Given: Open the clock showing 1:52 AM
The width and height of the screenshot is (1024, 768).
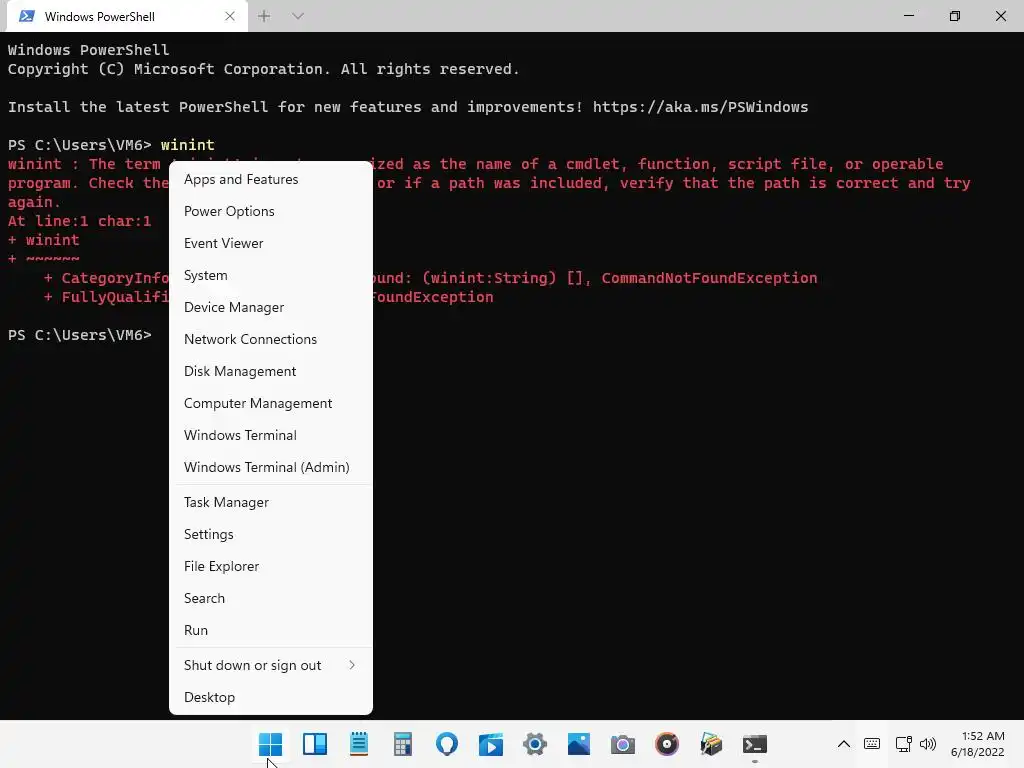Looking at the screenshot, I should click(978, 744).
